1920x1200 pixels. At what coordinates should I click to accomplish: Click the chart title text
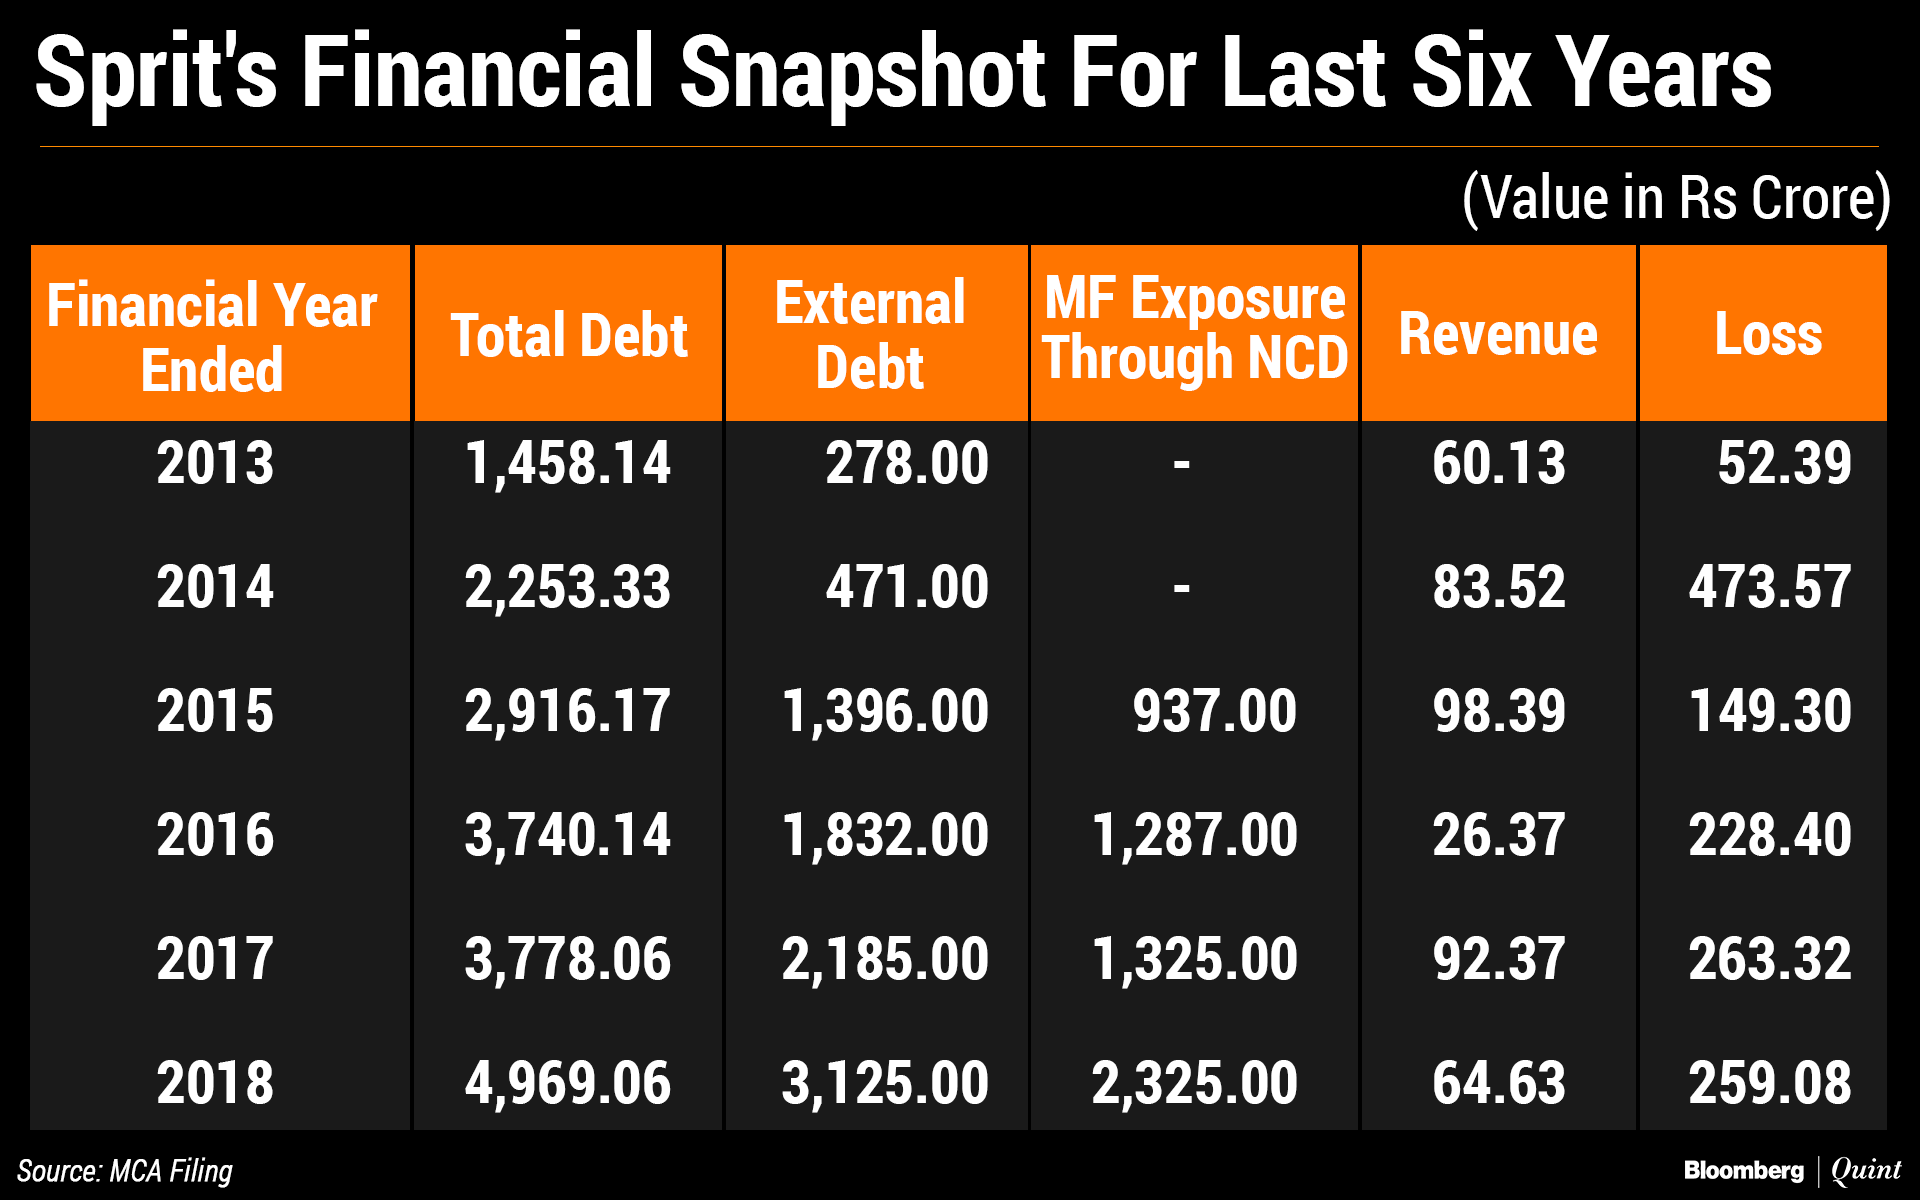coord(903,72)
